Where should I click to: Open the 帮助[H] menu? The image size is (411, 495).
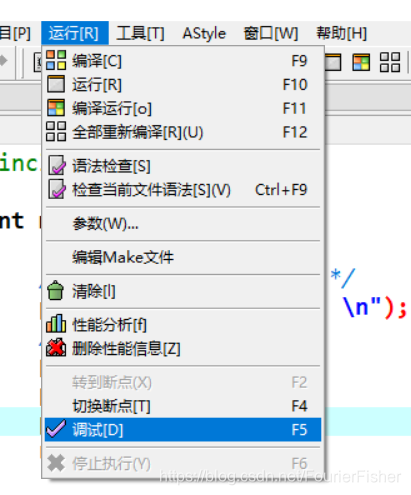point(342,33)
